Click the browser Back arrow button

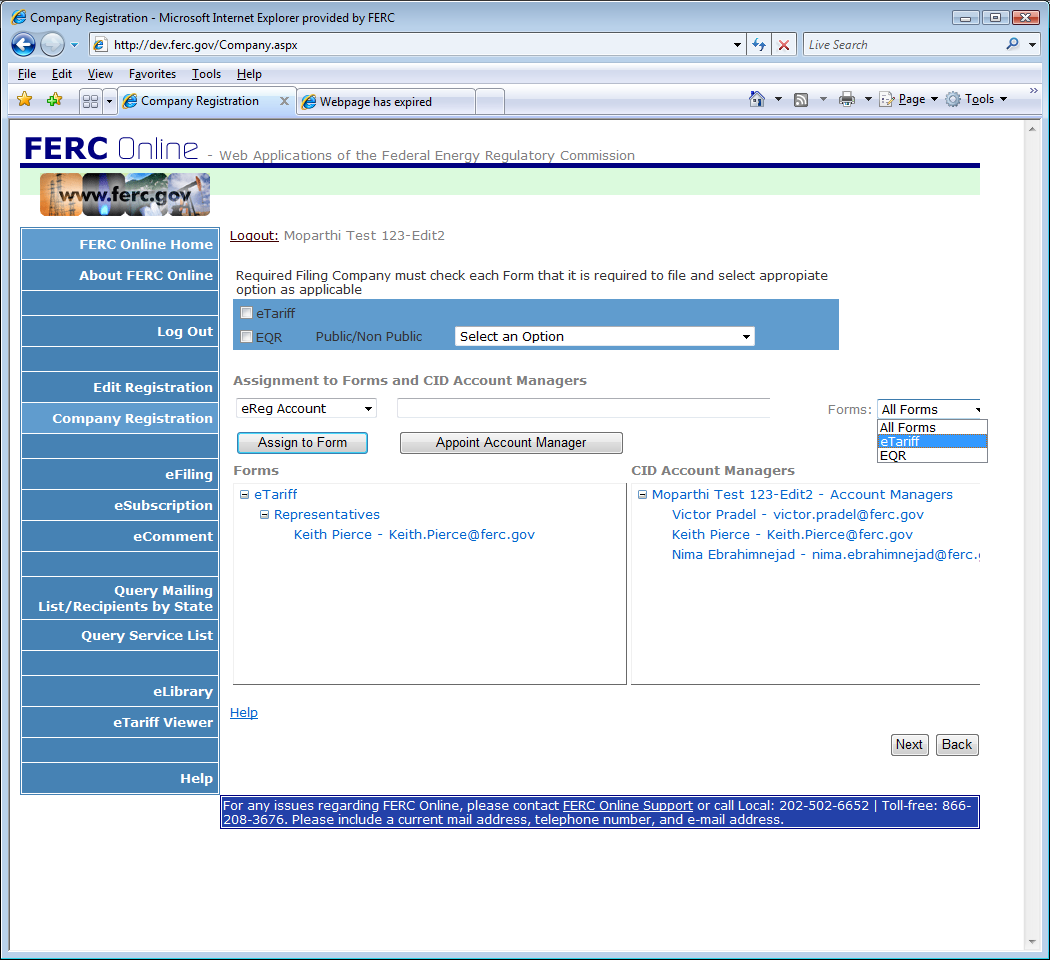coord(23,45)
